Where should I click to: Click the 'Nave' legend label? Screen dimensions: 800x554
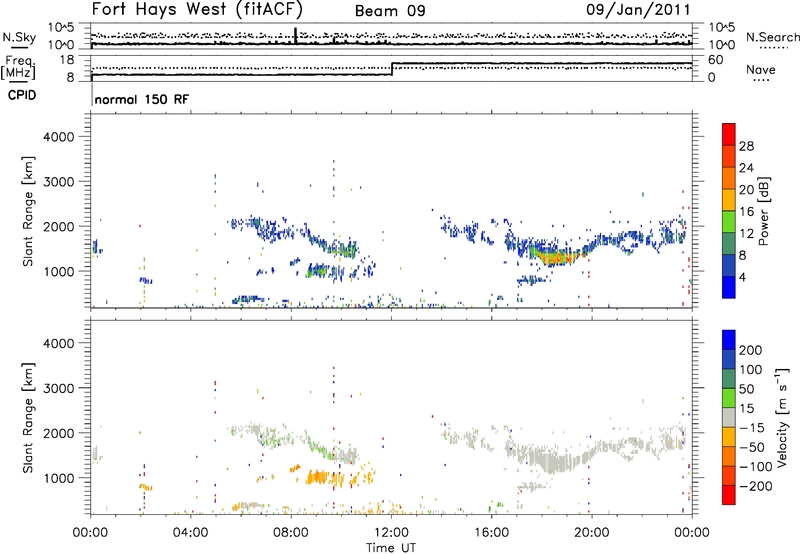[x=760, y=69]
